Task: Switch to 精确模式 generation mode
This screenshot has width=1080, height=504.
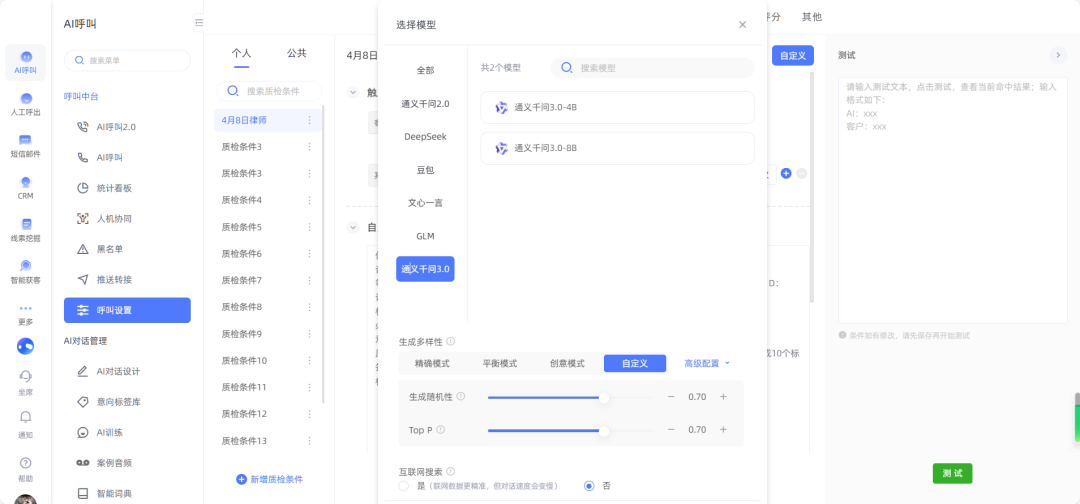Action: [x=432, y=363]
